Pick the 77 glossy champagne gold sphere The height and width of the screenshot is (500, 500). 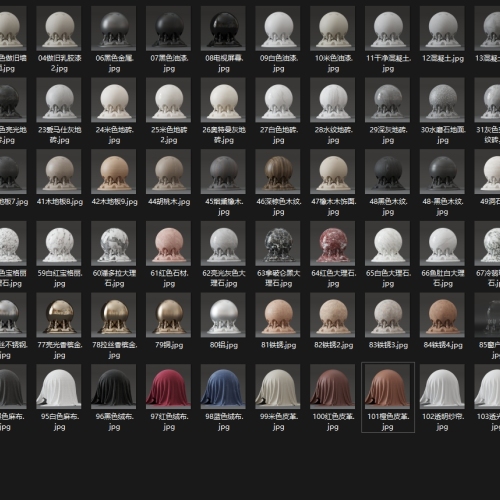pos(59,315)
